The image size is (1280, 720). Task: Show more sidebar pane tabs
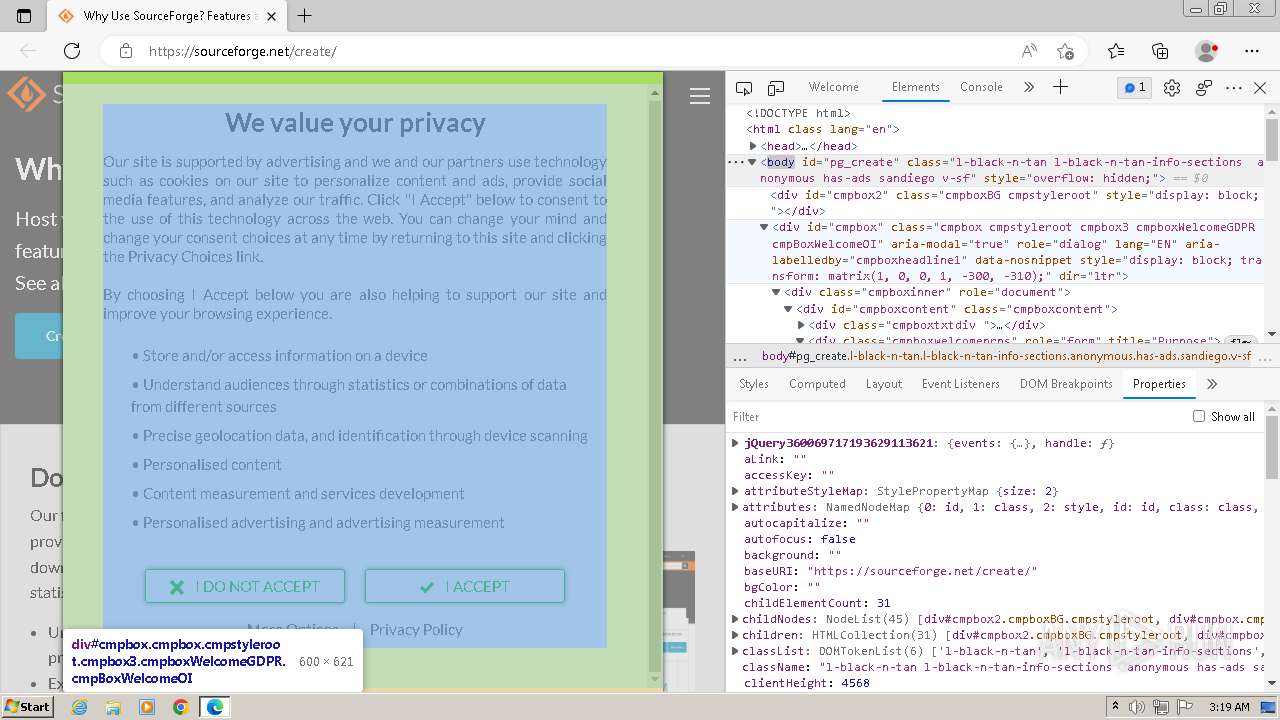coord(1212,384)
